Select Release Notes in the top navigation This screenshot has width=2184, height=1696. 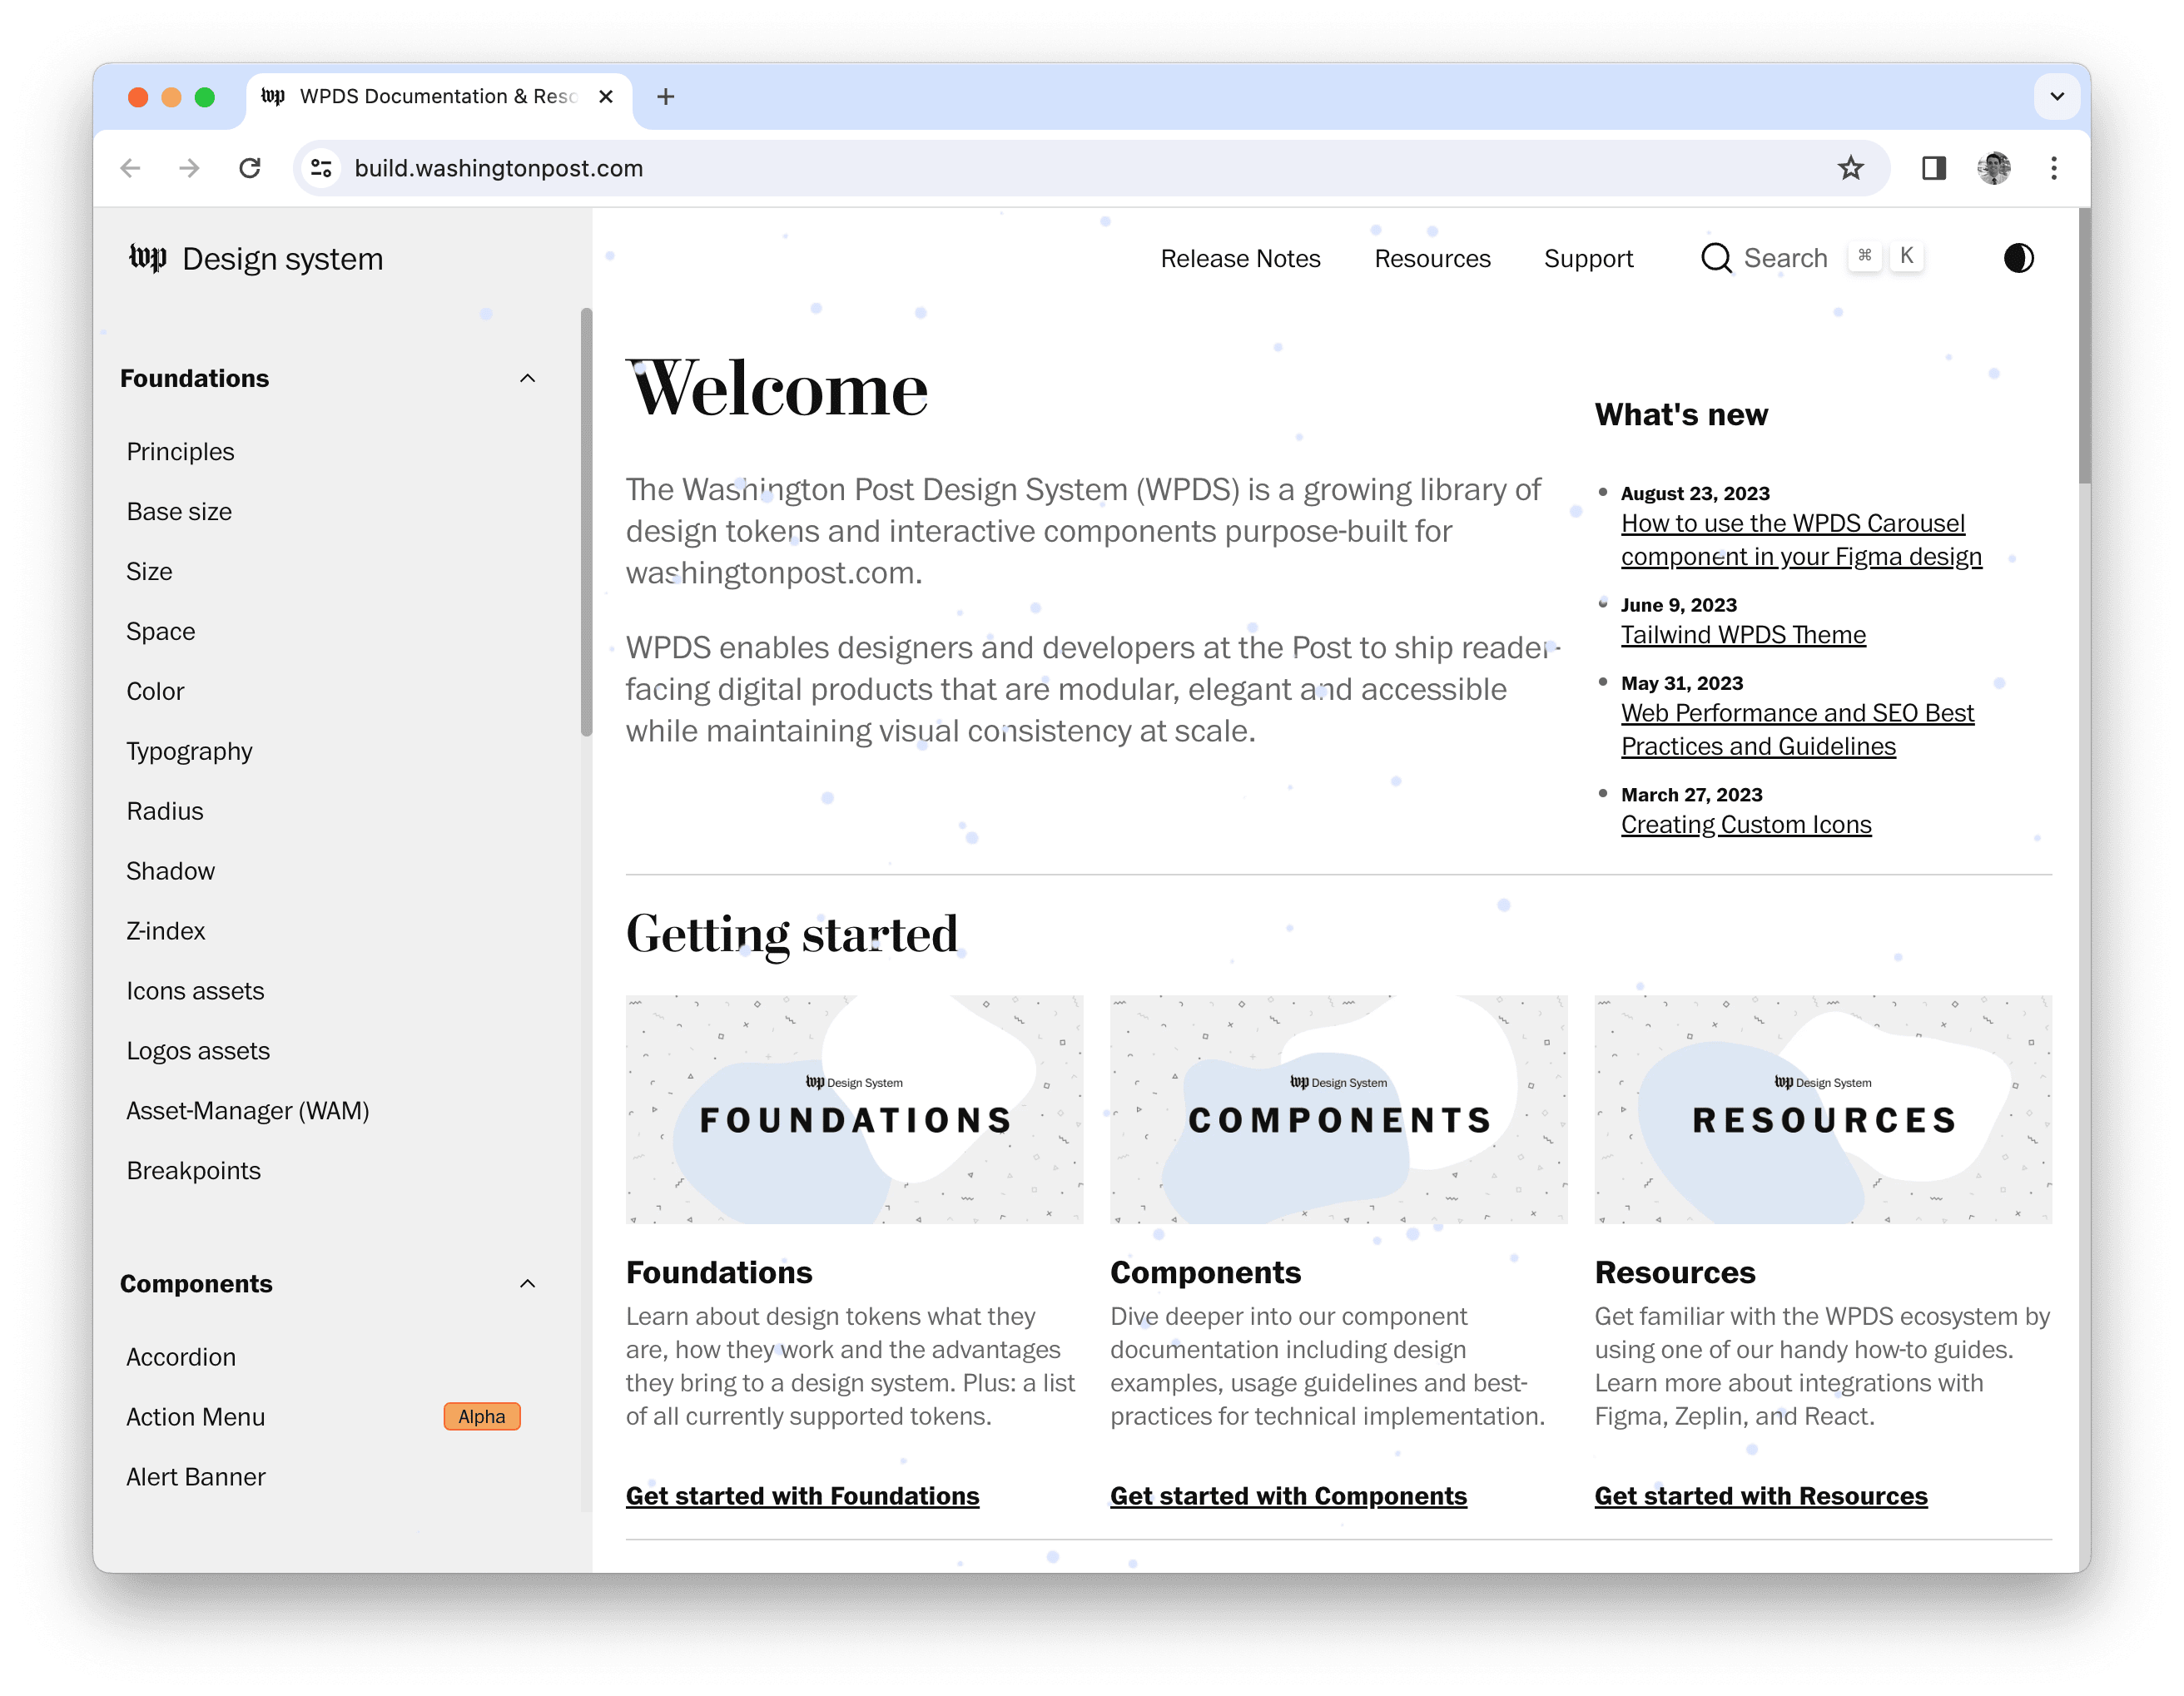tap(1240, 258)
